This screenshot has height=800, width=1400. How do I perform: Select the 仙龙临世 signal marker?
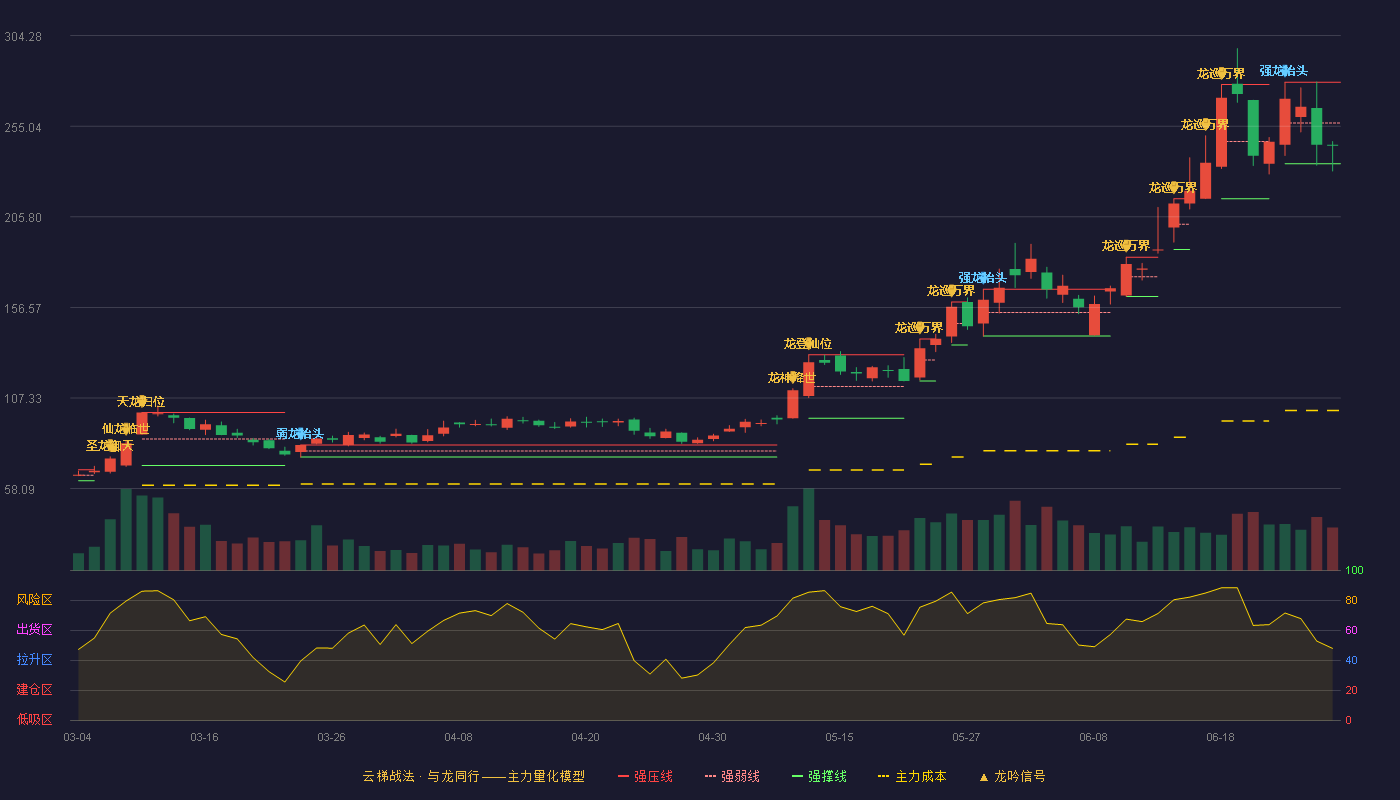click(126, 428)
